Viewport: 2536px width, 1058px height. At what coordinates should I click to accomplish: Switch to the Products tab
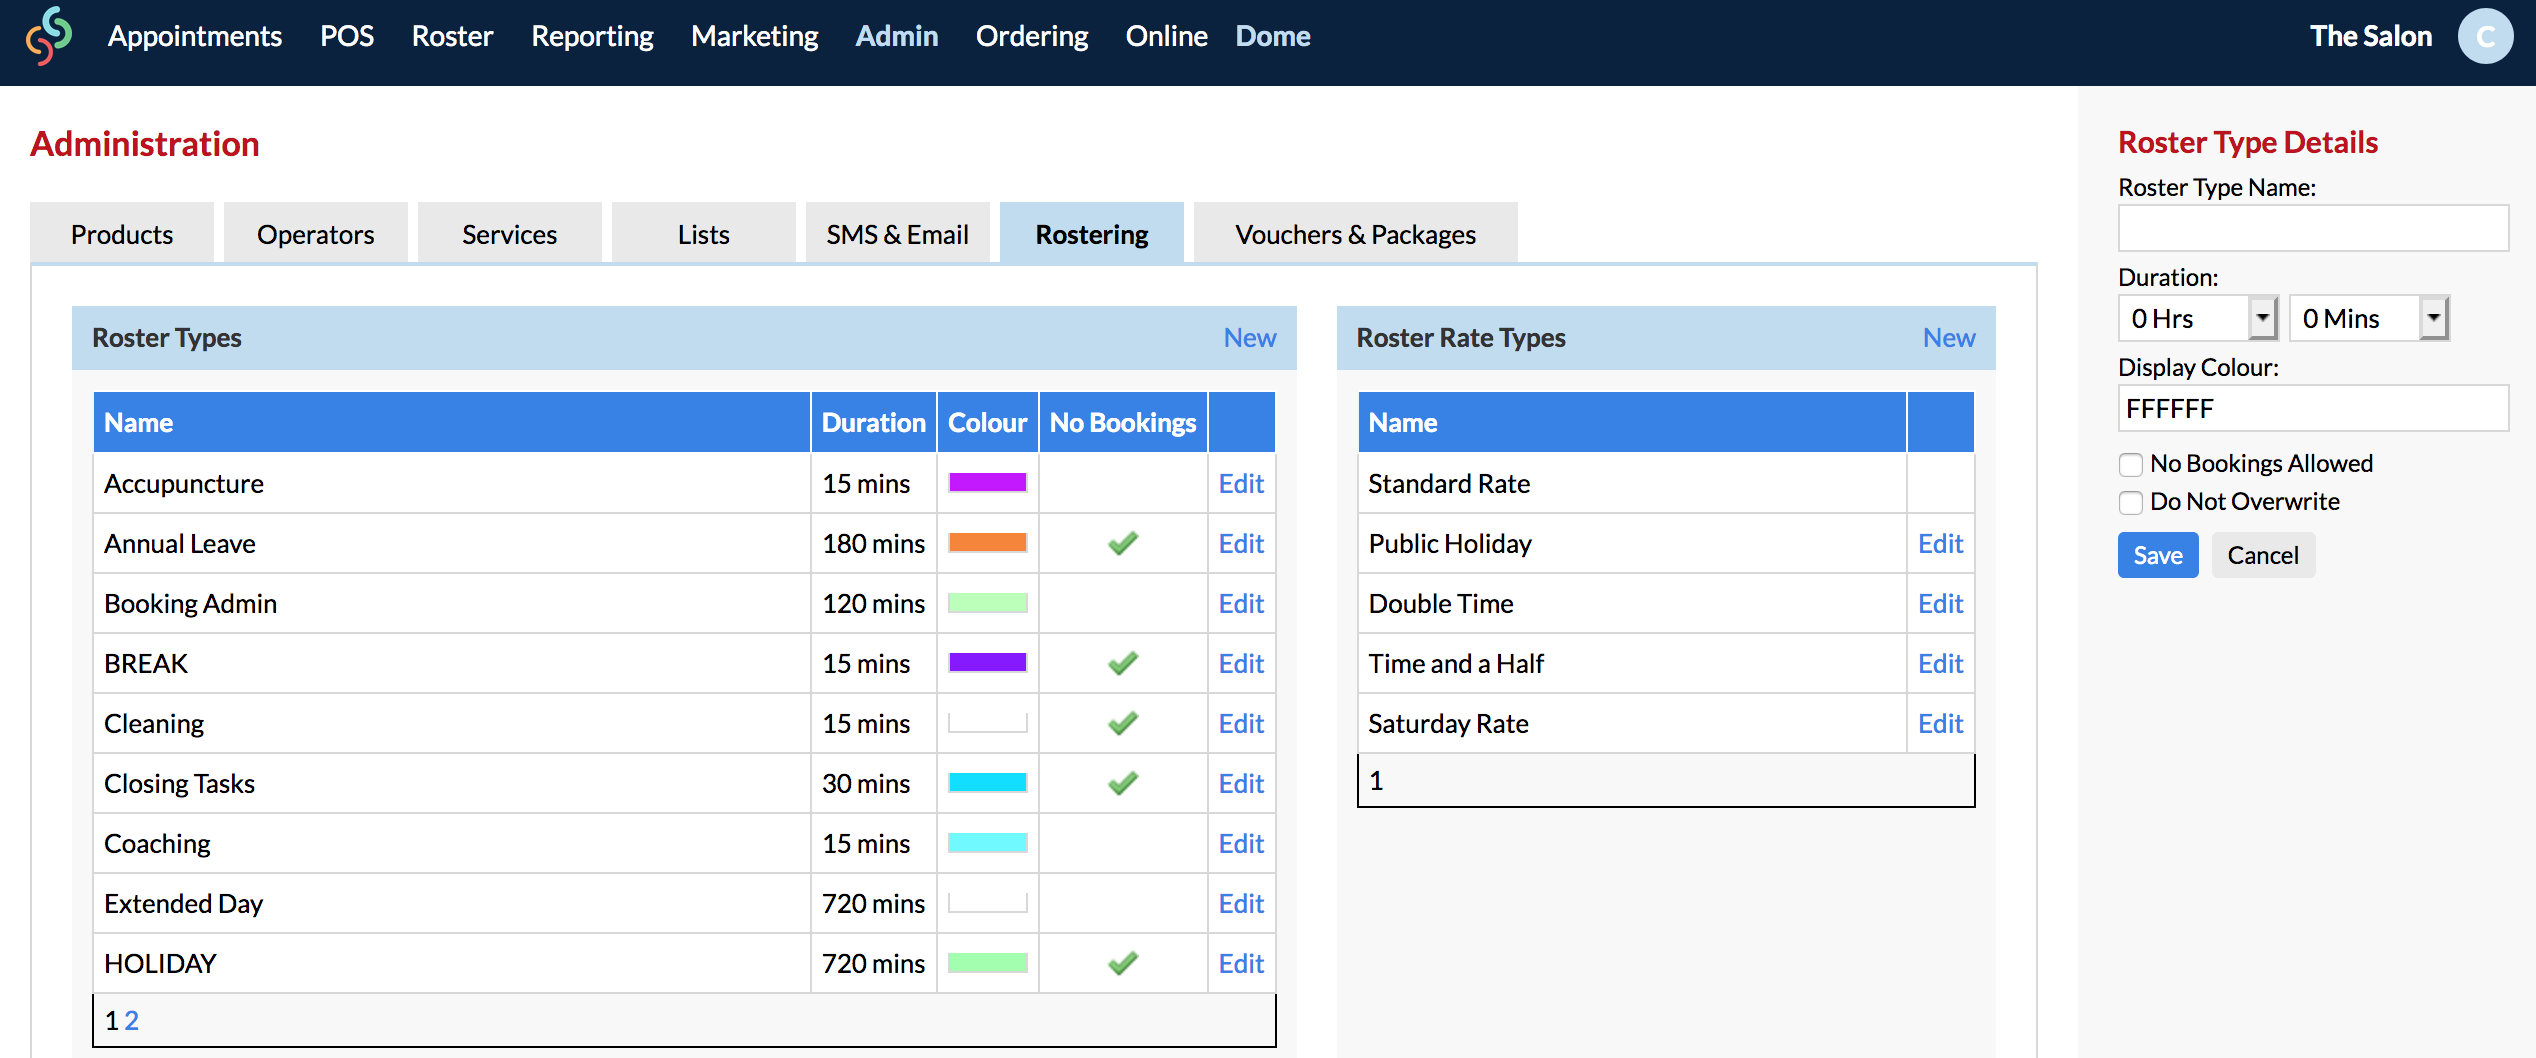(x=121, y=233)
